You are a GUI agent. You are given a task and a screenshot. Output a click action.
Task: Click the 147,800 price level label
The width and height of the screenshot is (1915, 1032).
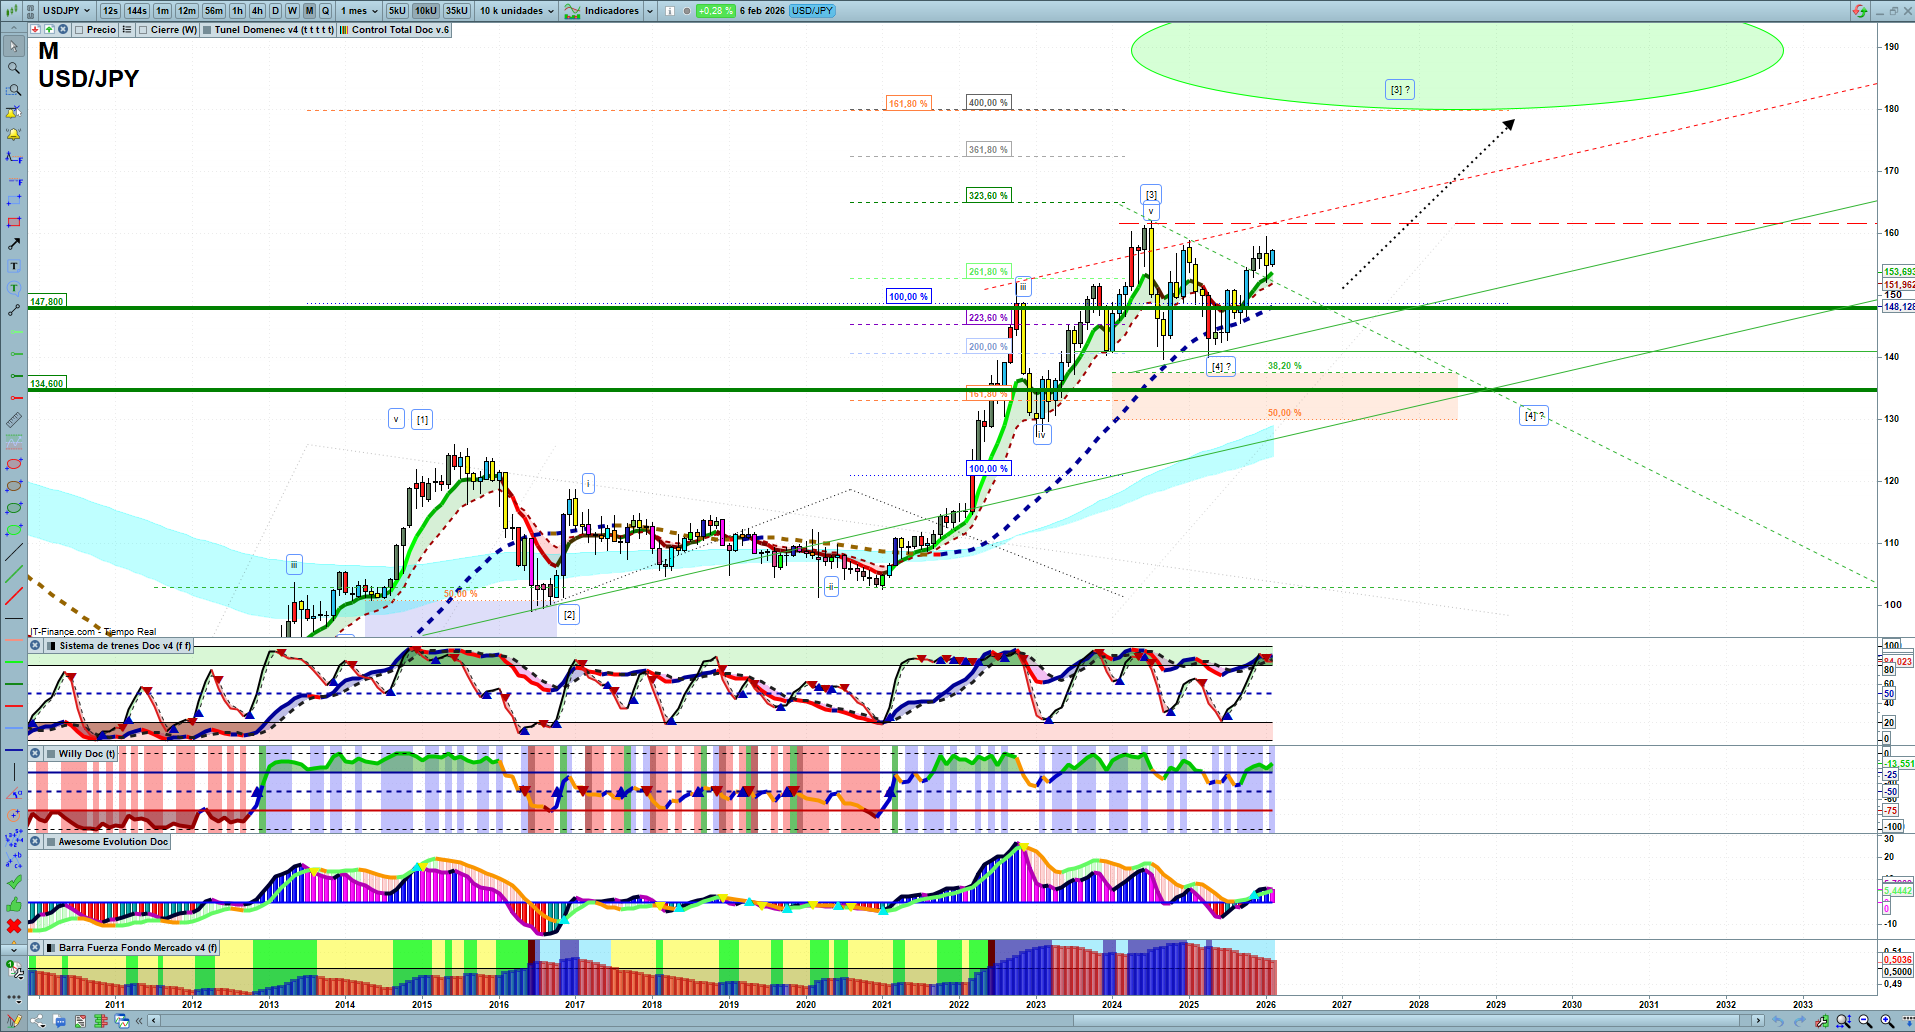(47, 301)
